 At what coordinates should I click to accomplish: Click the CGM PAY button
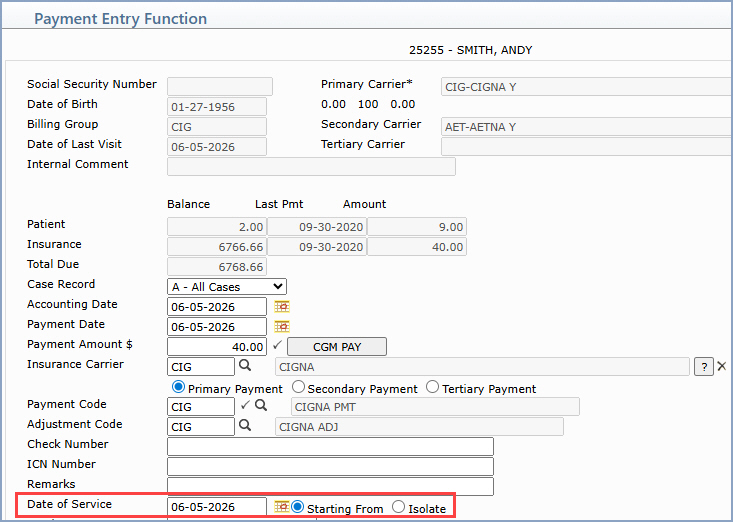point(337,347)
